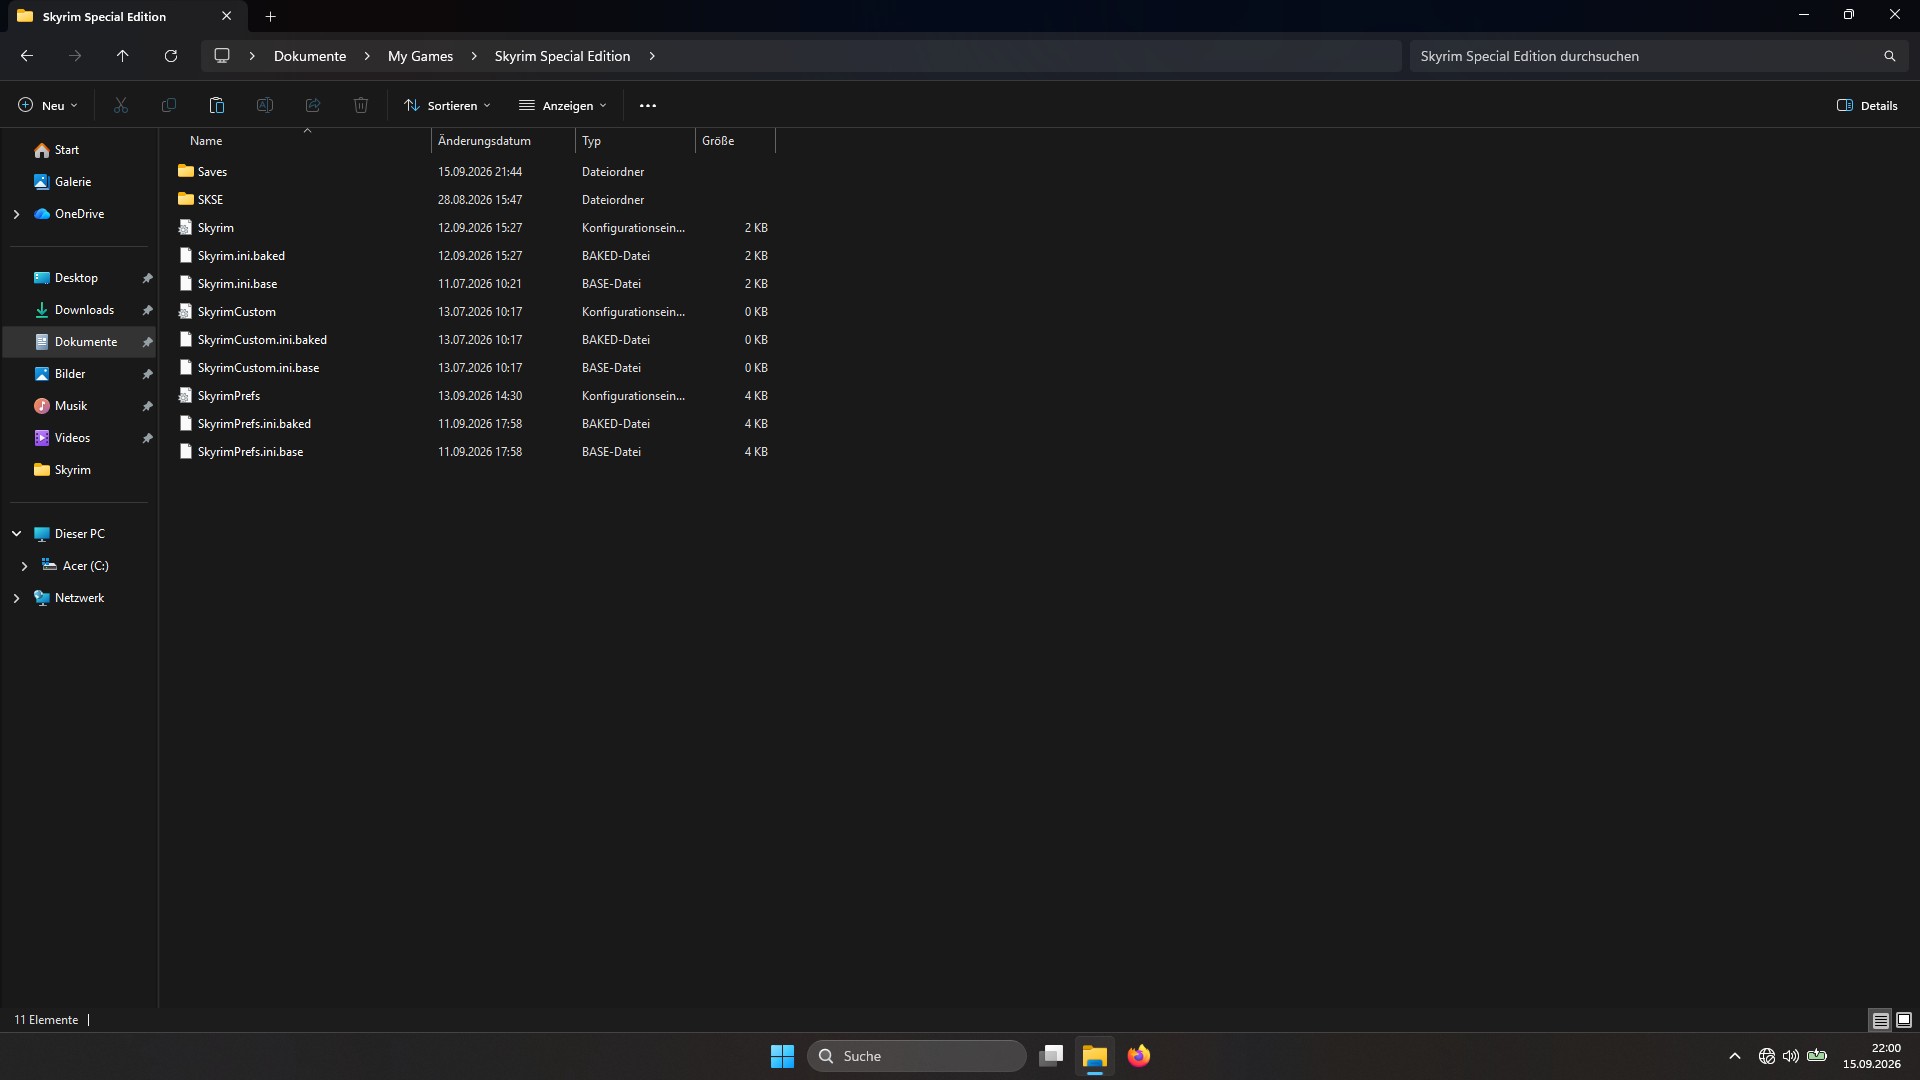Click the battery tray icon

coord(1817,1056)
